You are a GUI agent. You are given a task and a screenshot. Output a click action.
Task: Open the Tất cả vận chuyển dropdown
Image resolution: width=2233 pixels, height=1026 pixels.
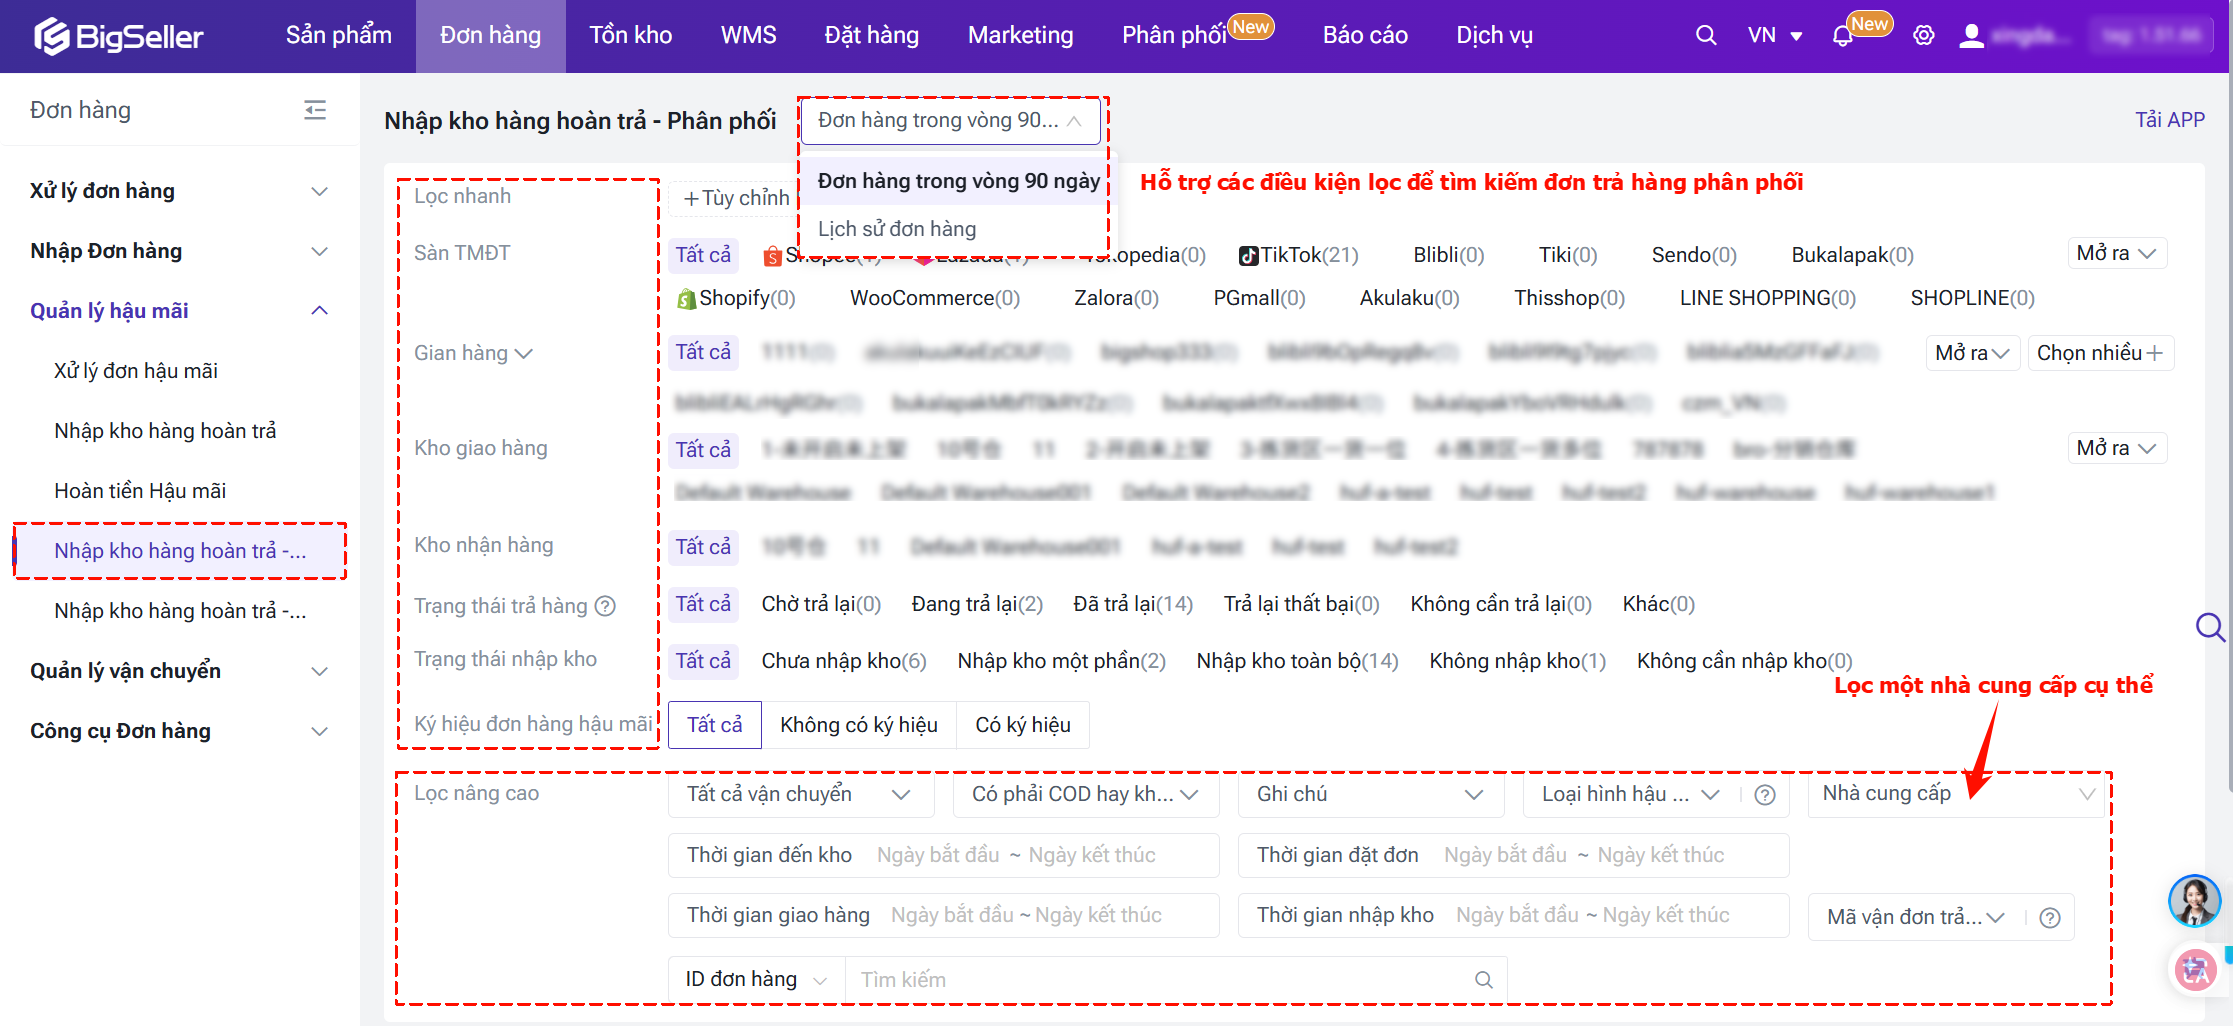point(799,794)
